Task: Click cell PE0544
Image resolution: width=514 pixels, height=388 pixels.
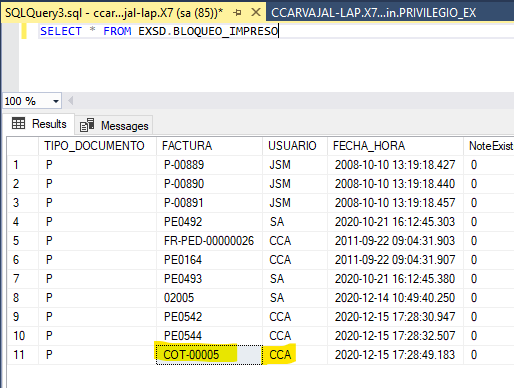Action: (x=209, y=336)
